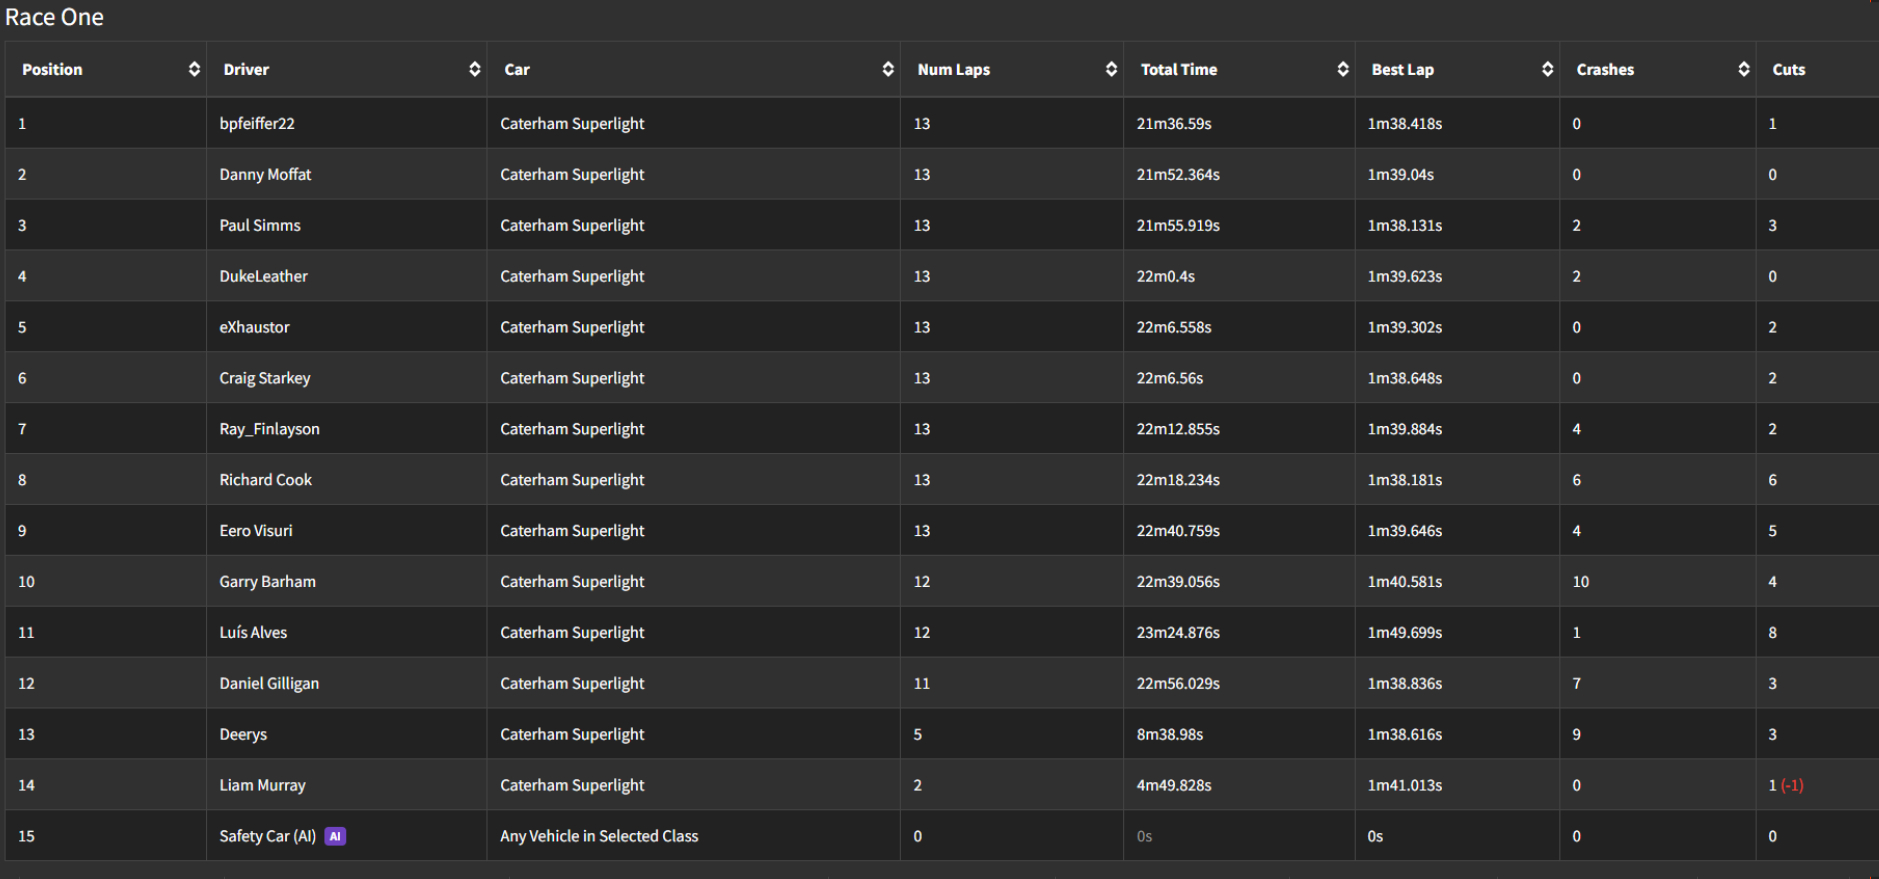The width and height of the screenshot is (1879, 879).
Task: Select driver name Paul Simms
Action: pyautogui.click(x=260, y=225)
